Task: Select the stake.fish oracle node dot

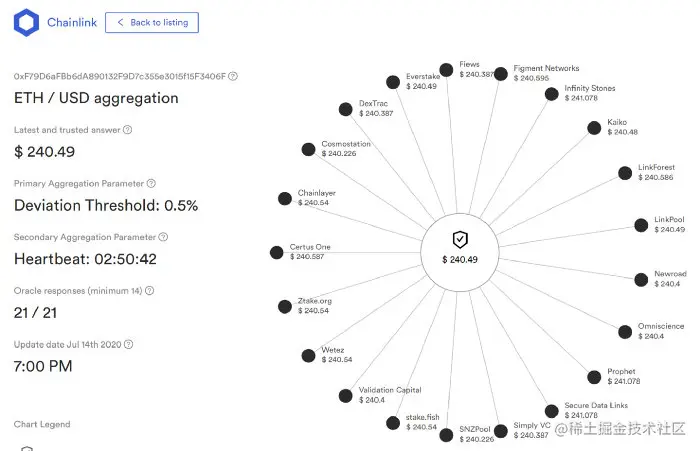Action: point(392,421)
